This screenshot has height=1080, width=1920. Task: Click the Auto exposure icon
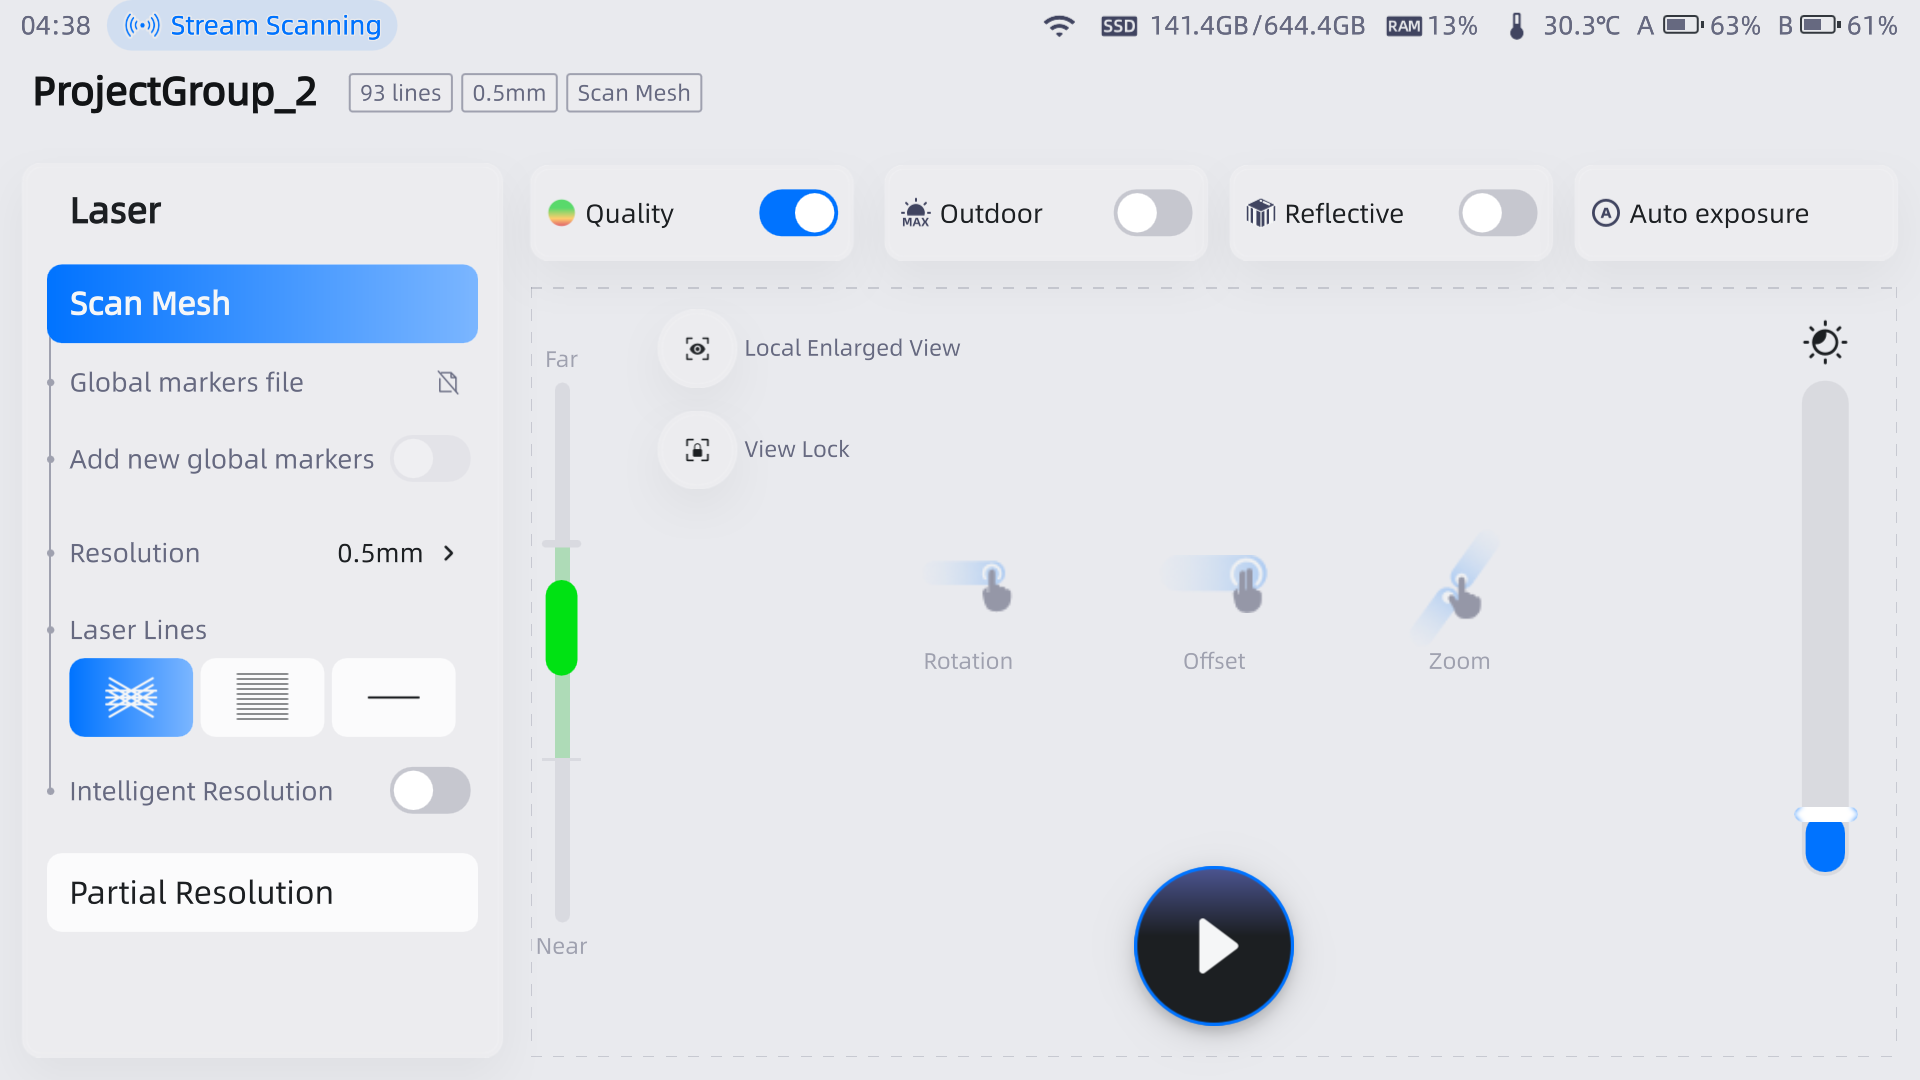tap(1605, 213)
